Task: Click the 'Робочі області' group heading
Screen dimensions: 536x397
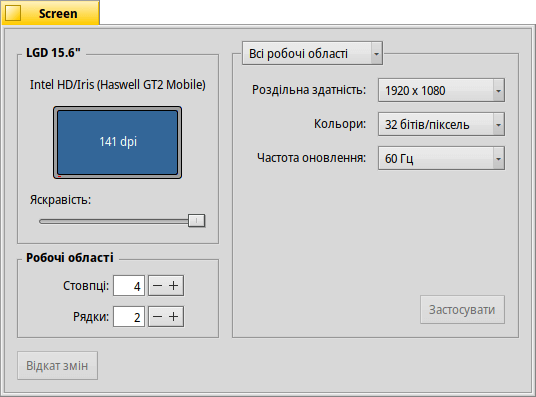Action: [x=70, y=257]
